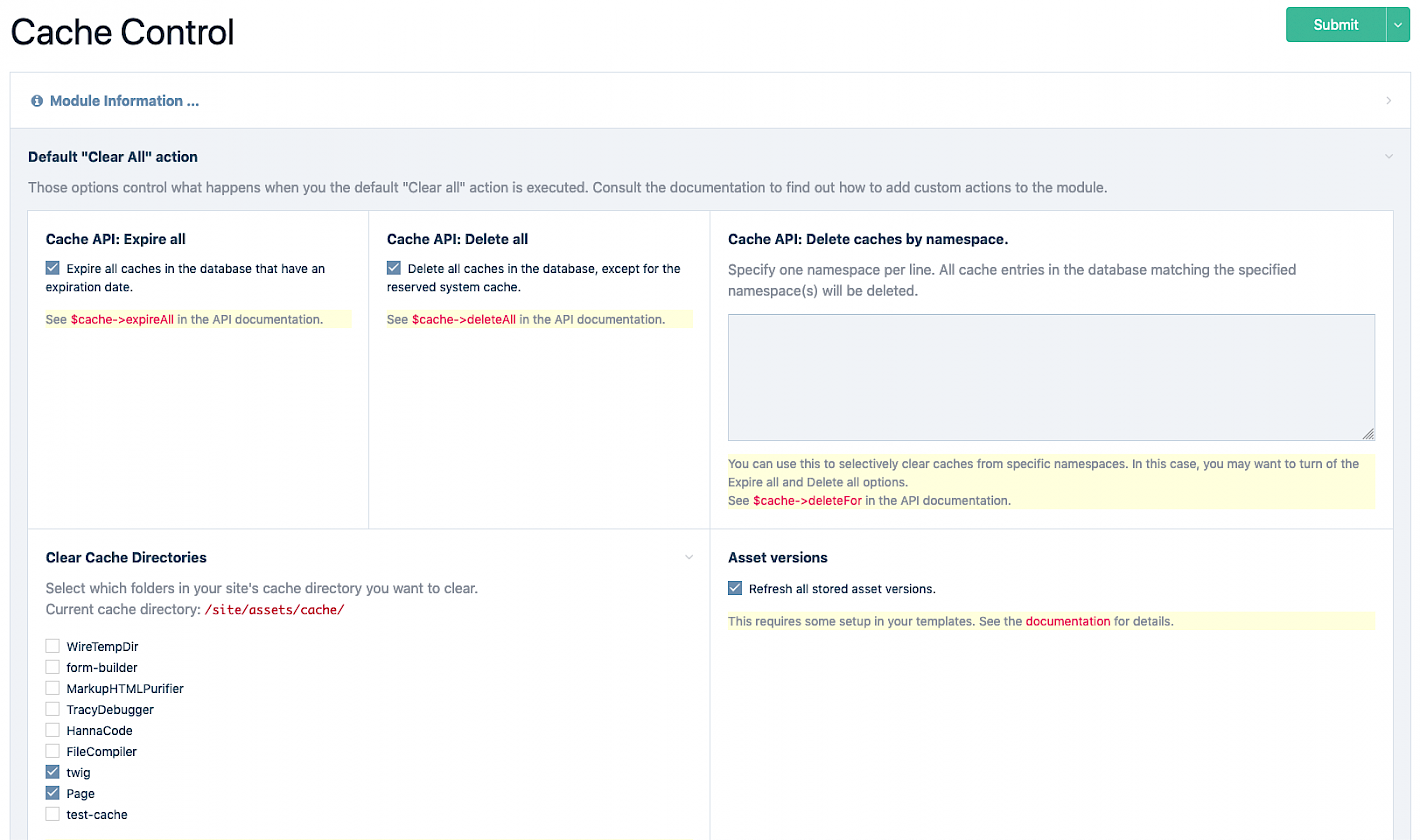The image size is (1420, 840).
Task: Open the asset versions documentation link
Action: (1068, 621)
